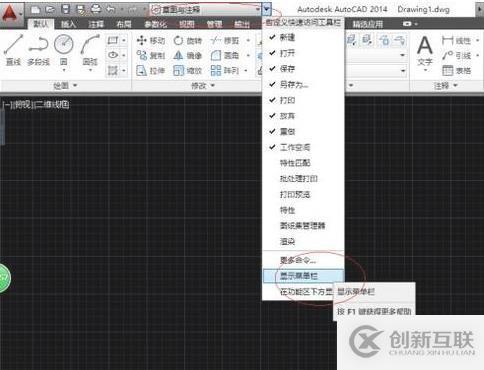Uncheck 放弃 in the quick access menu
The height and width of the screenshot is (370, 484).
pyautogui.click(x=303, y=116)
